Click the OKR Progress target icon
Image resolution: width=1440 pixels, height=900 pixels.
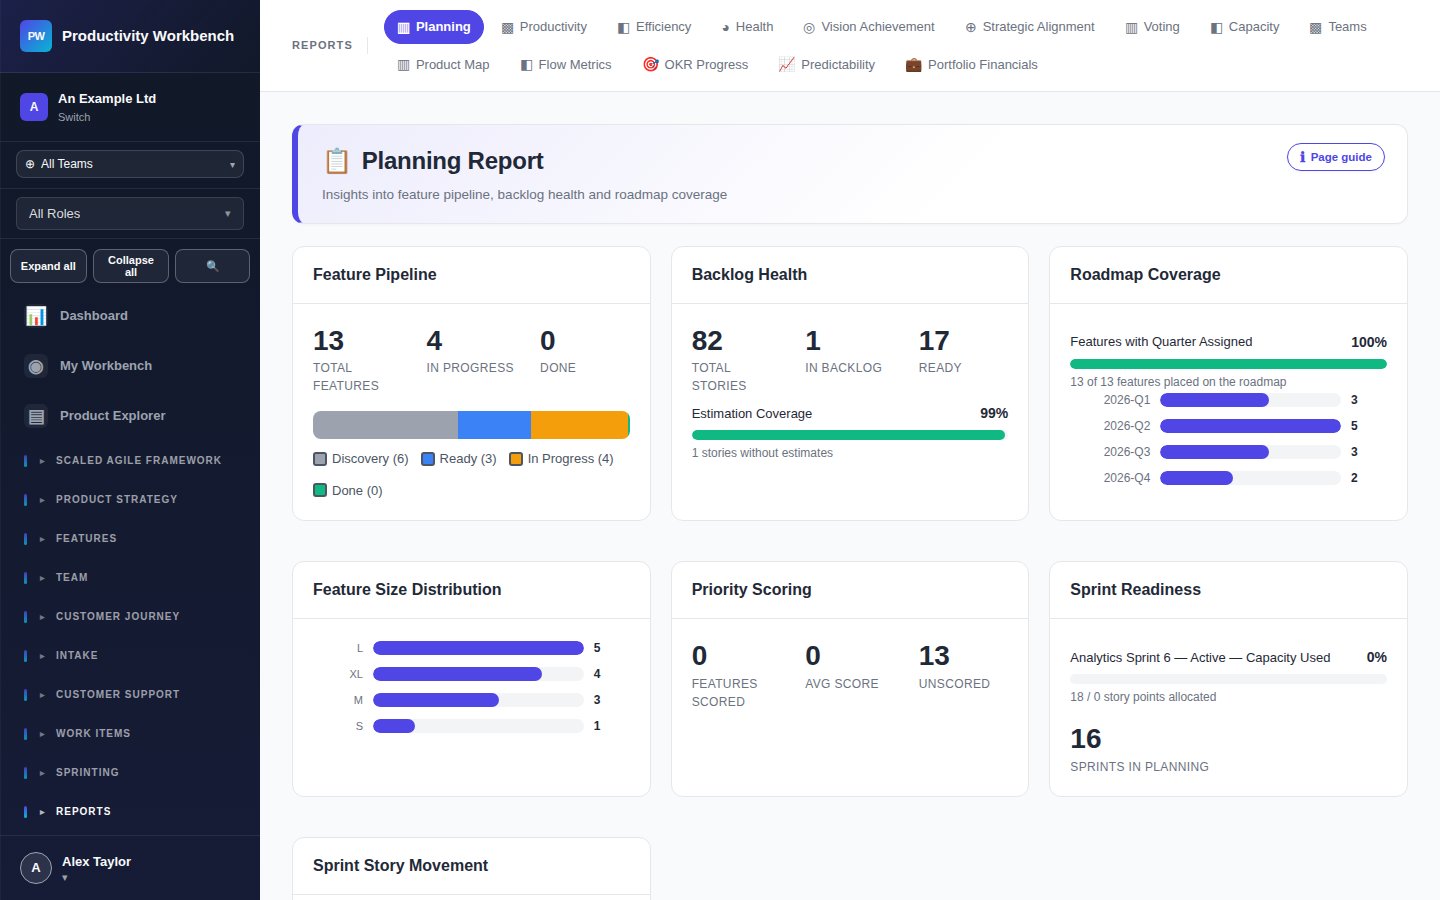pos(651,65)
